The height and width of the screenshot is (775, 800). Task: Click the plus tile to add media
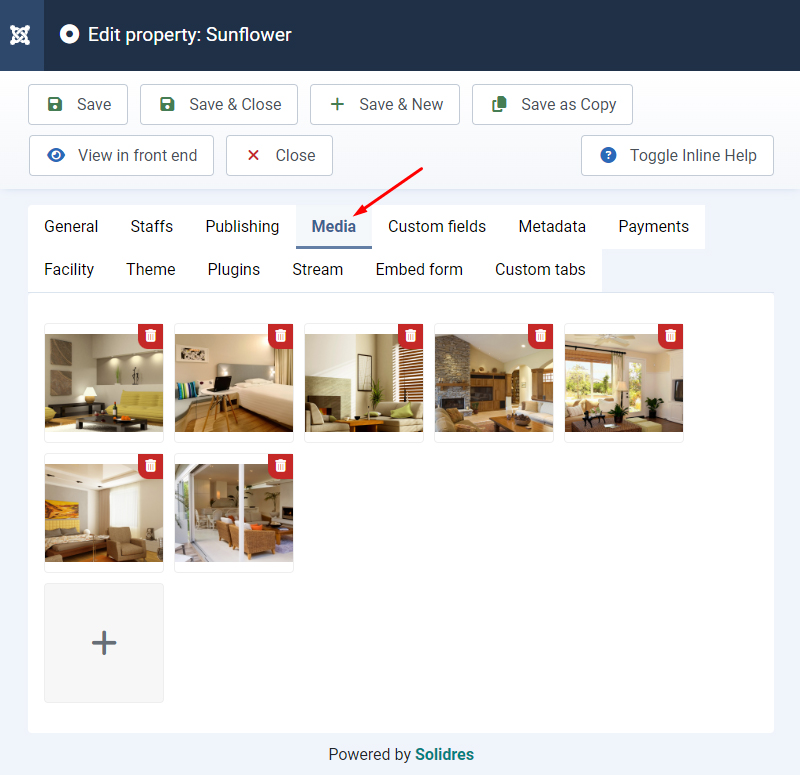click(x=104, y=643)
